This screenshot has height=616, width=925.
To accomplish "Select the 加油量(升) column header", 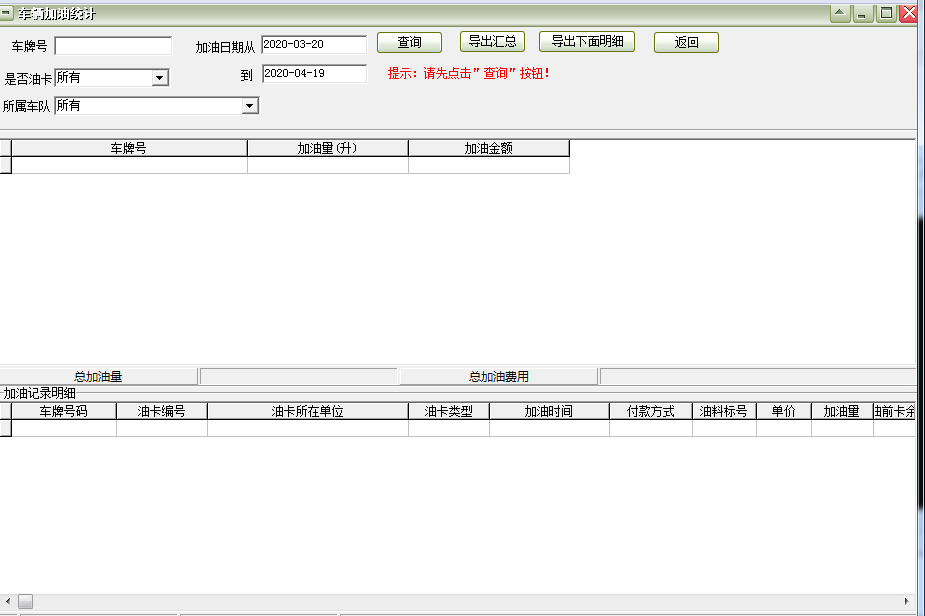I will click(327, 148).
